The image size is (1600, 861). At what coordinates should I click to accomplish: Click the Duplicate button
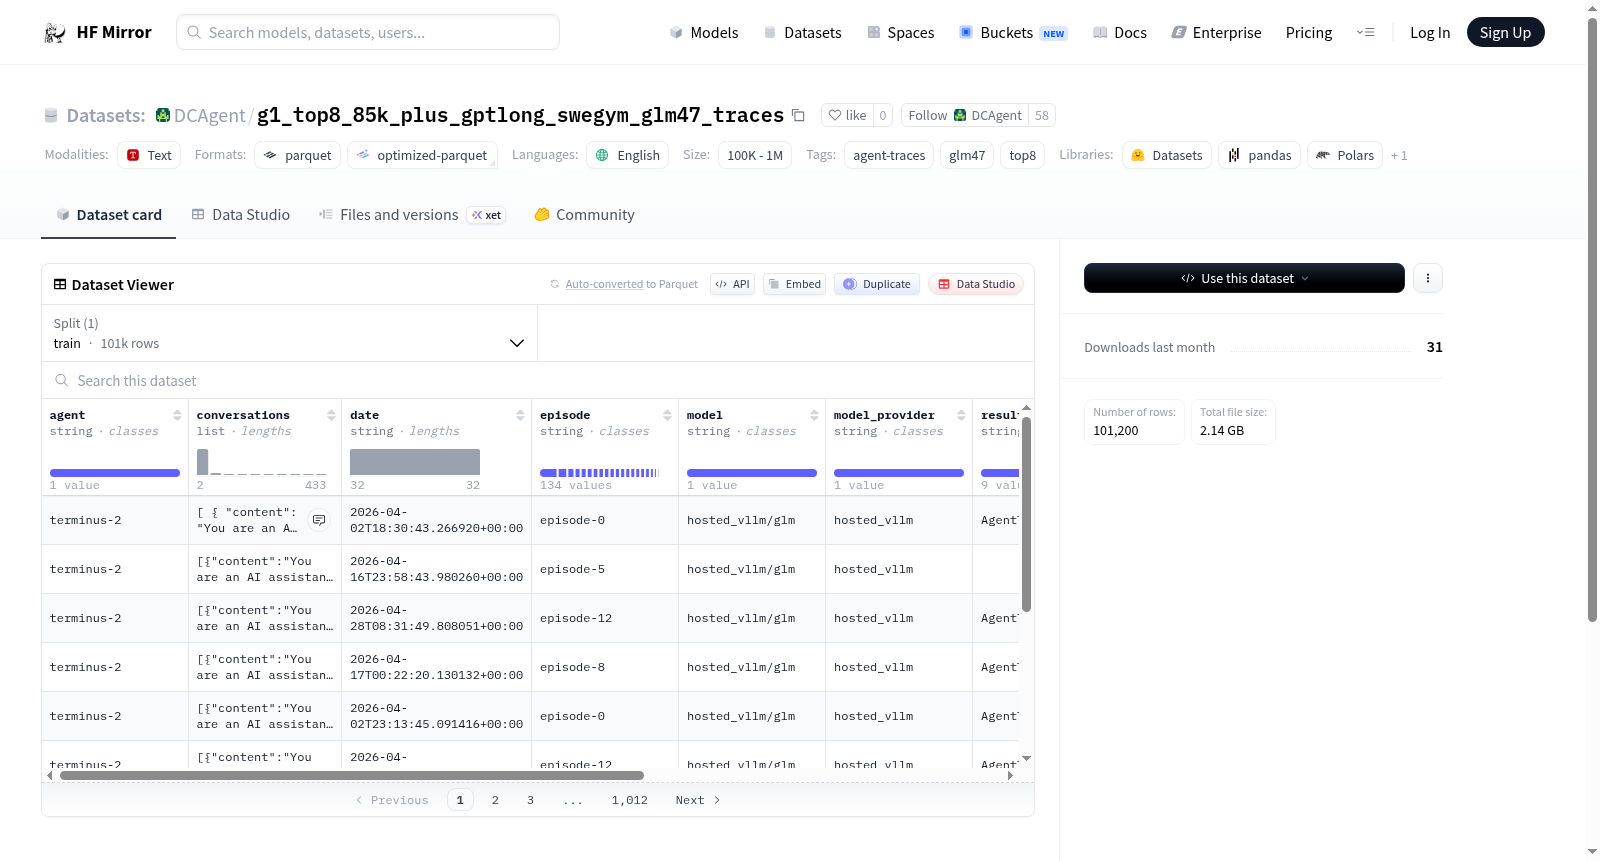pos(876,284)
